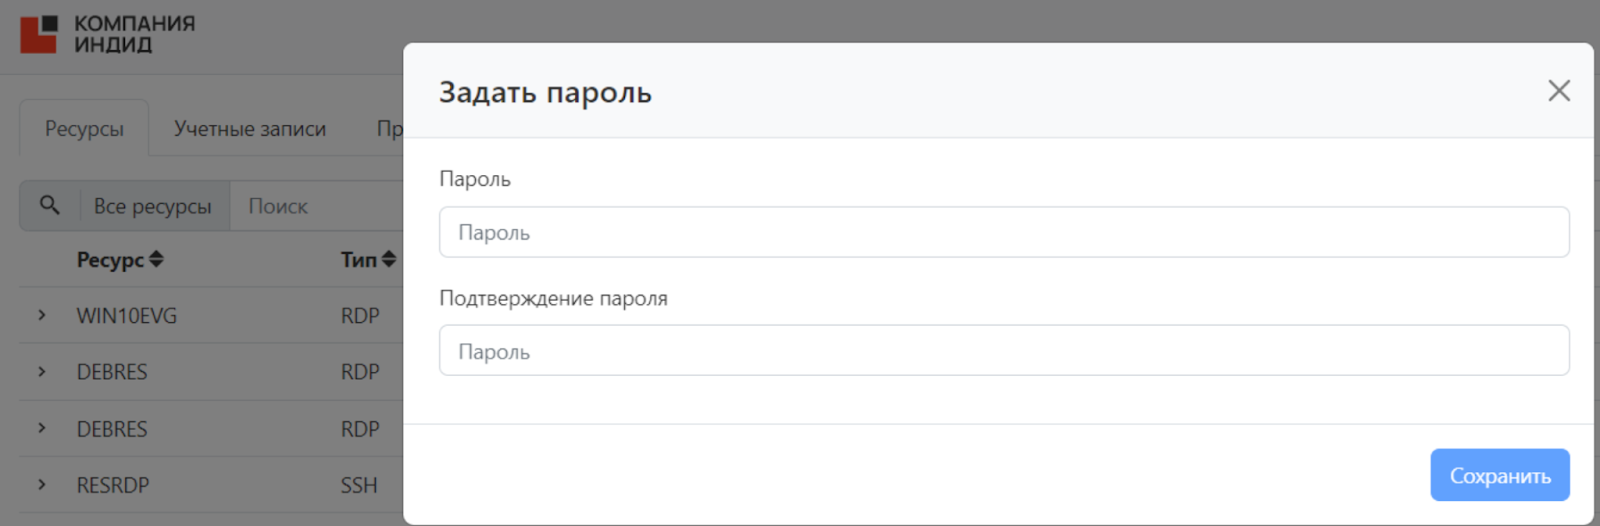The width and height of the screenshot is (1600, 526).
Task: Close the Задать пароль dialog
Action: coord(1558,91)
